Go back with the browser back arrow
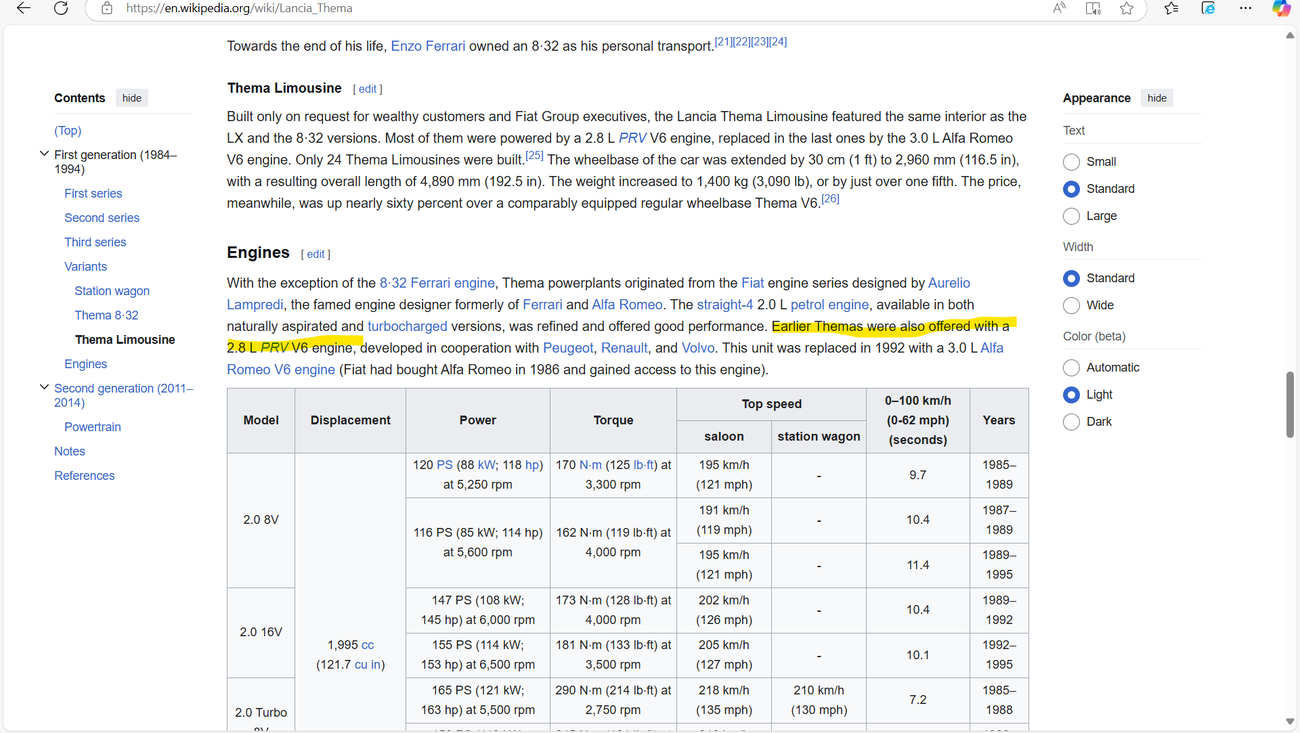Viewport: 1300px width, 733px height. pos(23,8)
